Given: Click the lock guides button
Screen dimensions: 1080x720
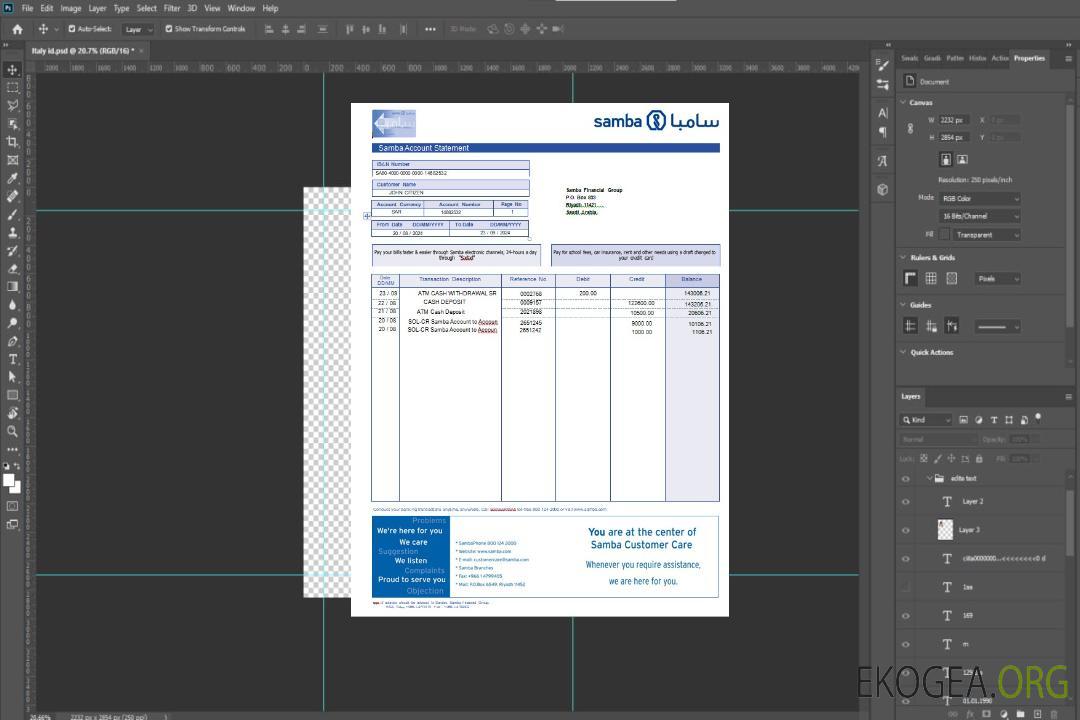Looking at the screenshot, I should pyautogui.click(x=931, y=327).
